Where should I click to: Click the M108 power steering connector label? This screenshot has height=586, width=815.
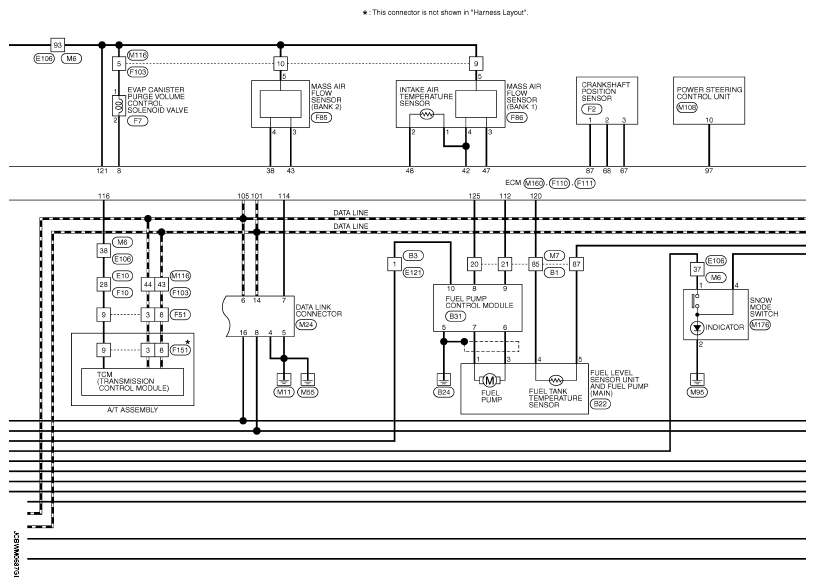pyautogui.click(x=687, y=106)
